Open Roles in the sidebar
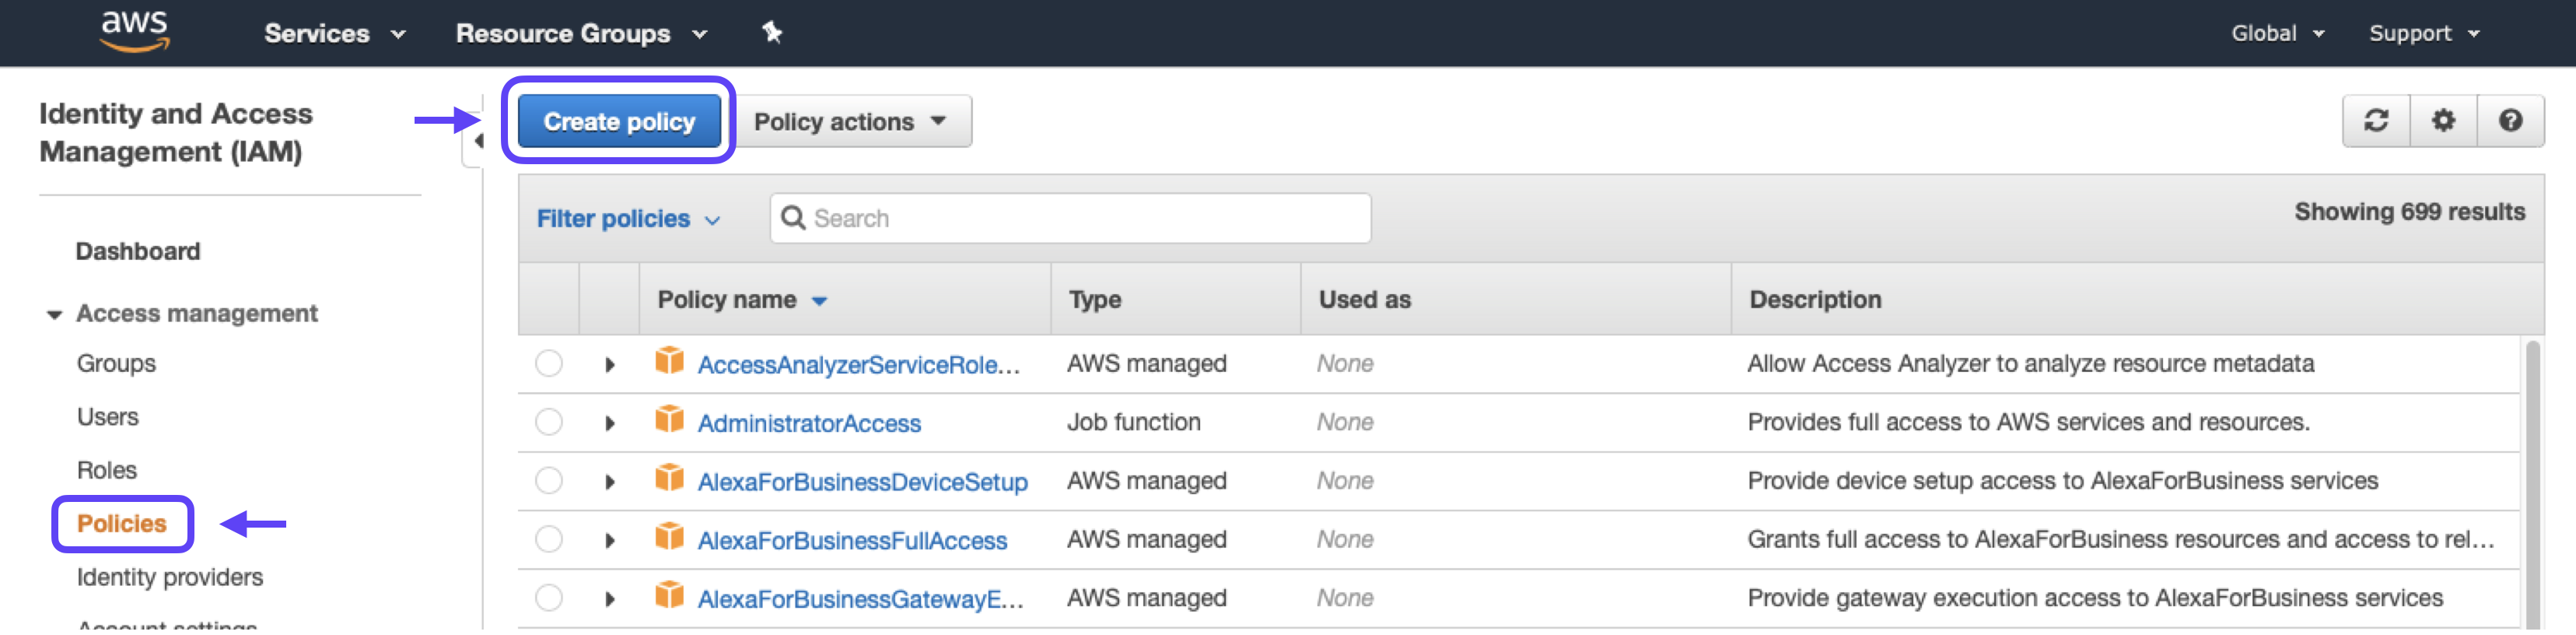Viewport: 2576px width, 635px height. pos(107,470)
